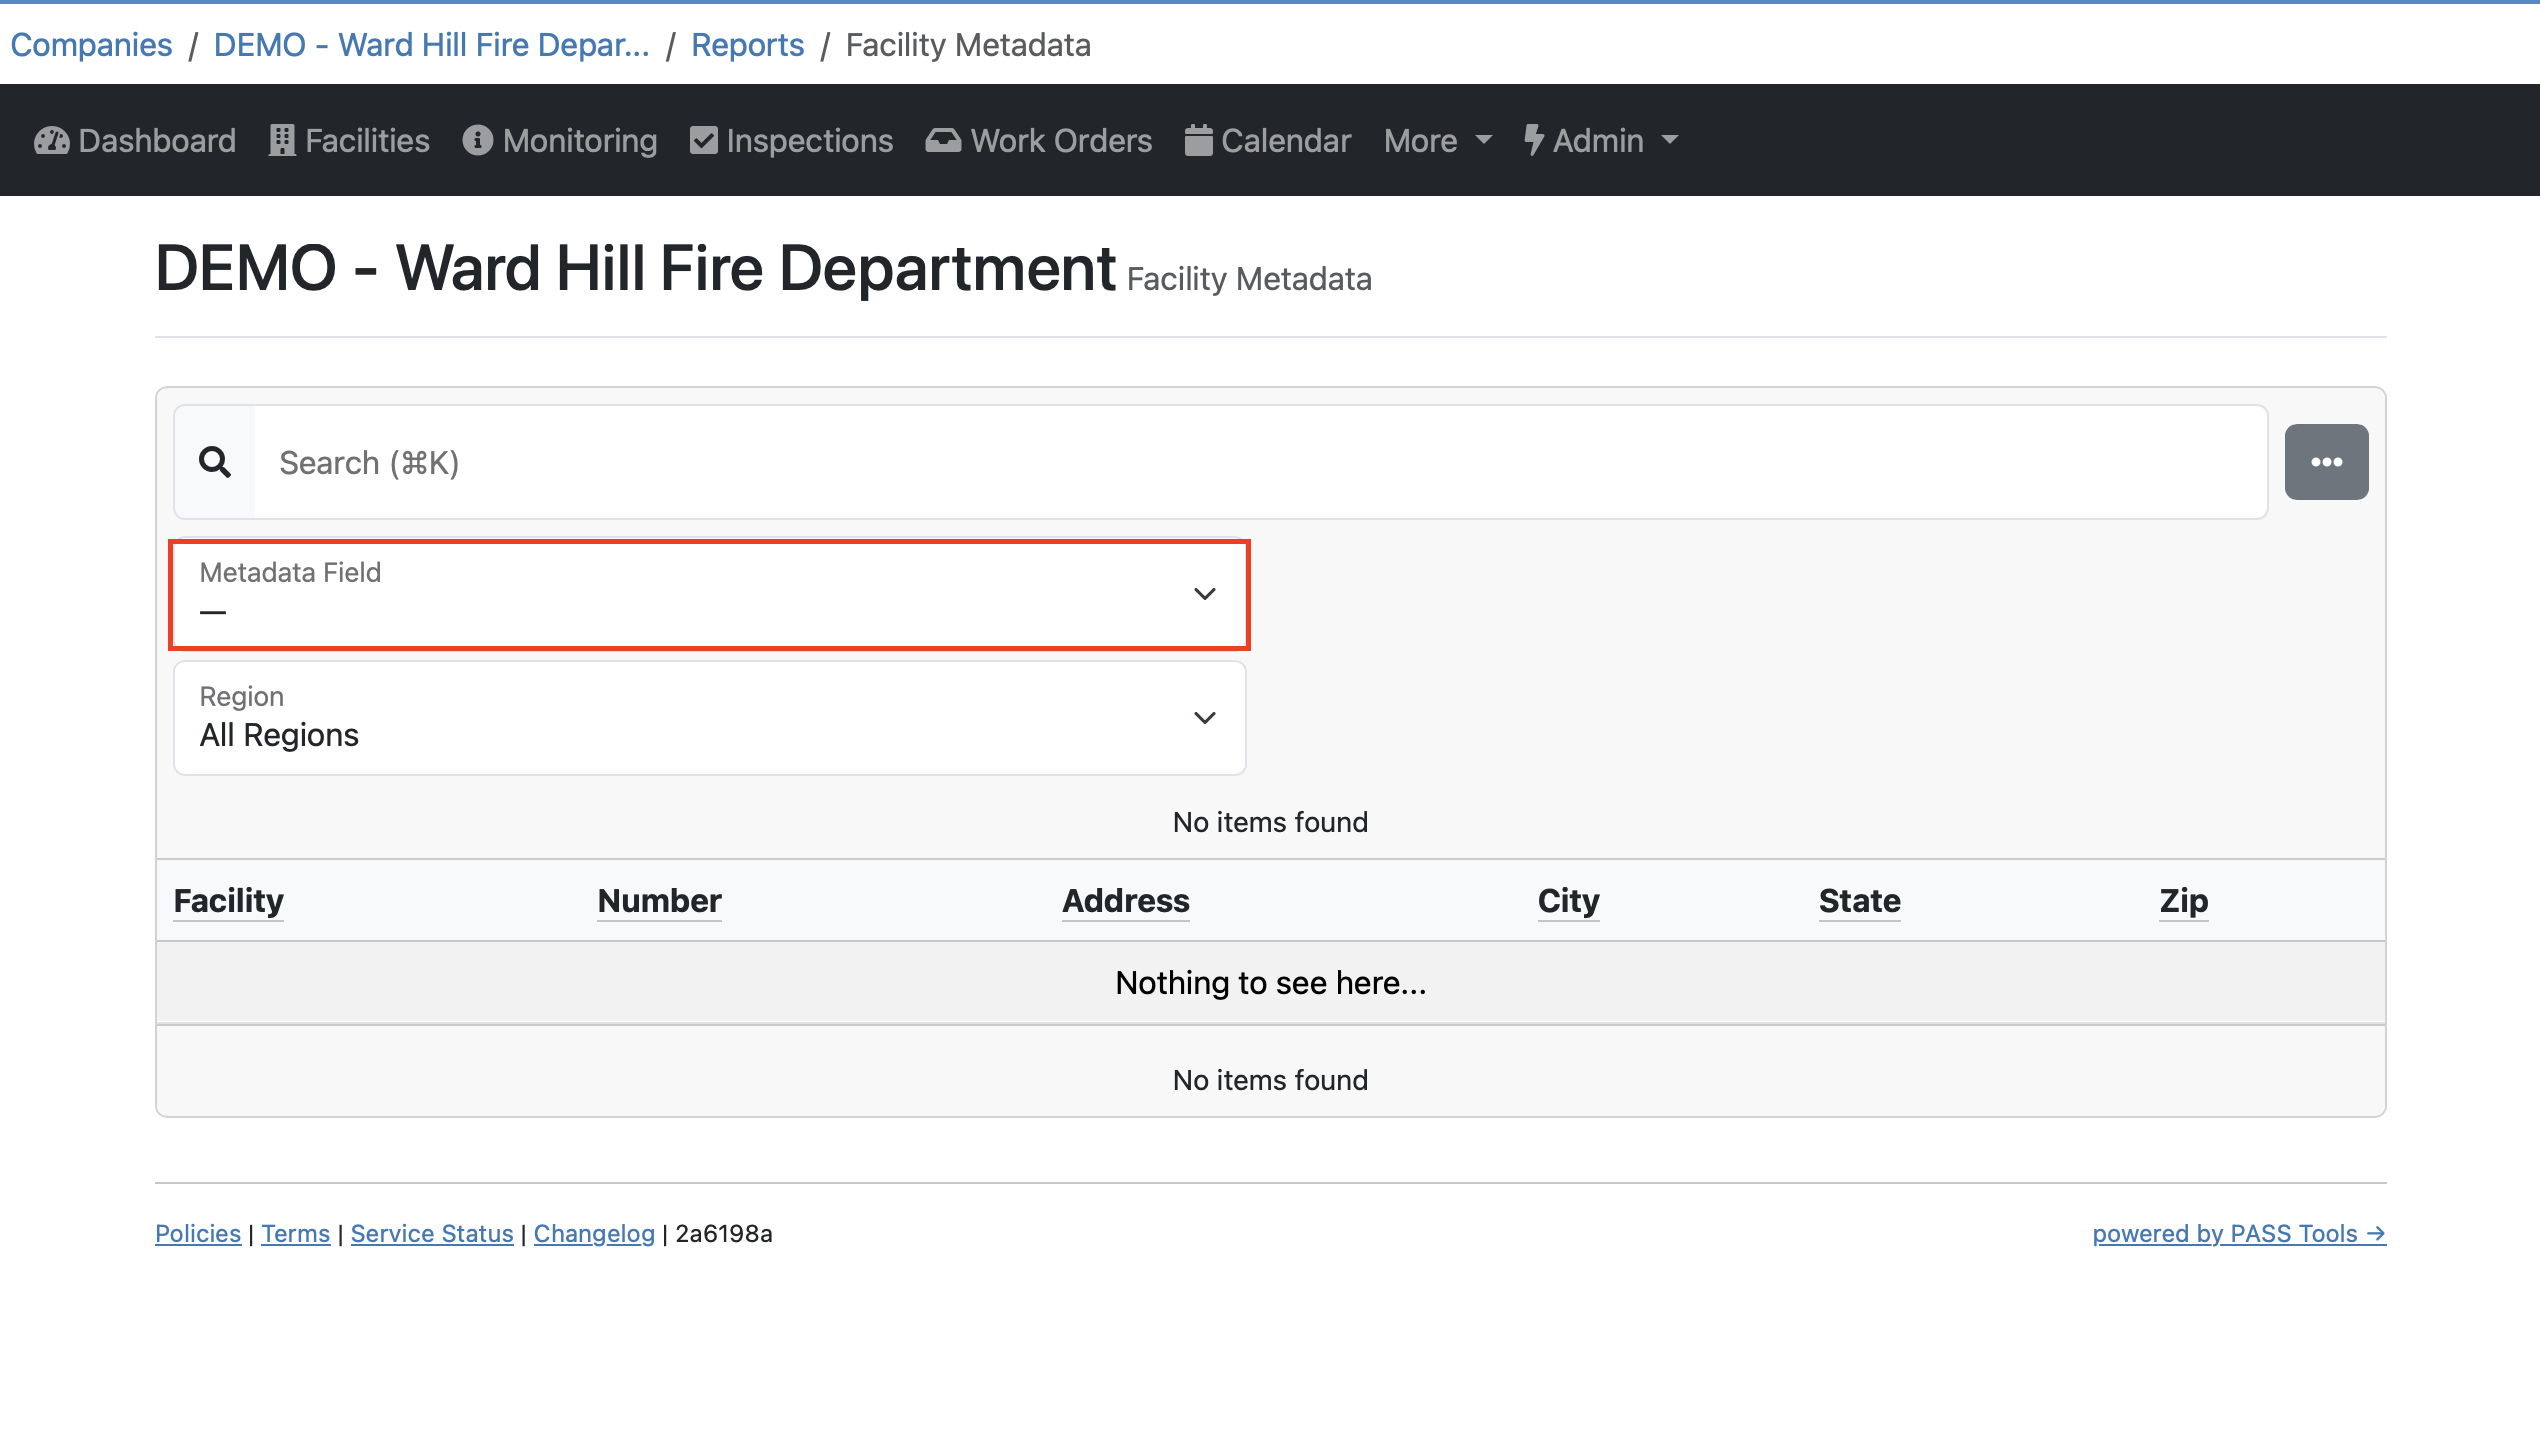The height and width of the screenshot is (1438, 2540).
Task: Open the Admin menu caret
Action: [x=1670, y=141]
